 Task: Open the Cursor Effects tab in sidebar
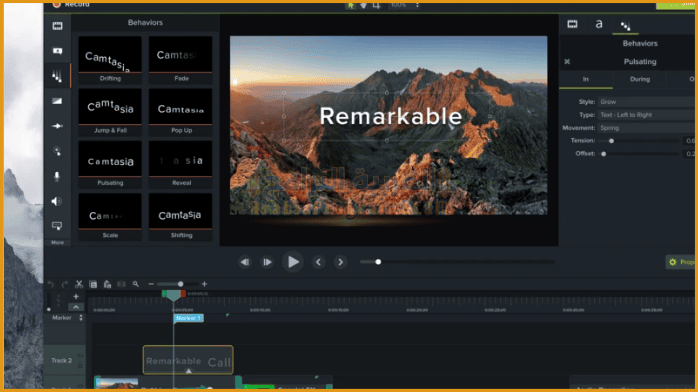(57, 151)
